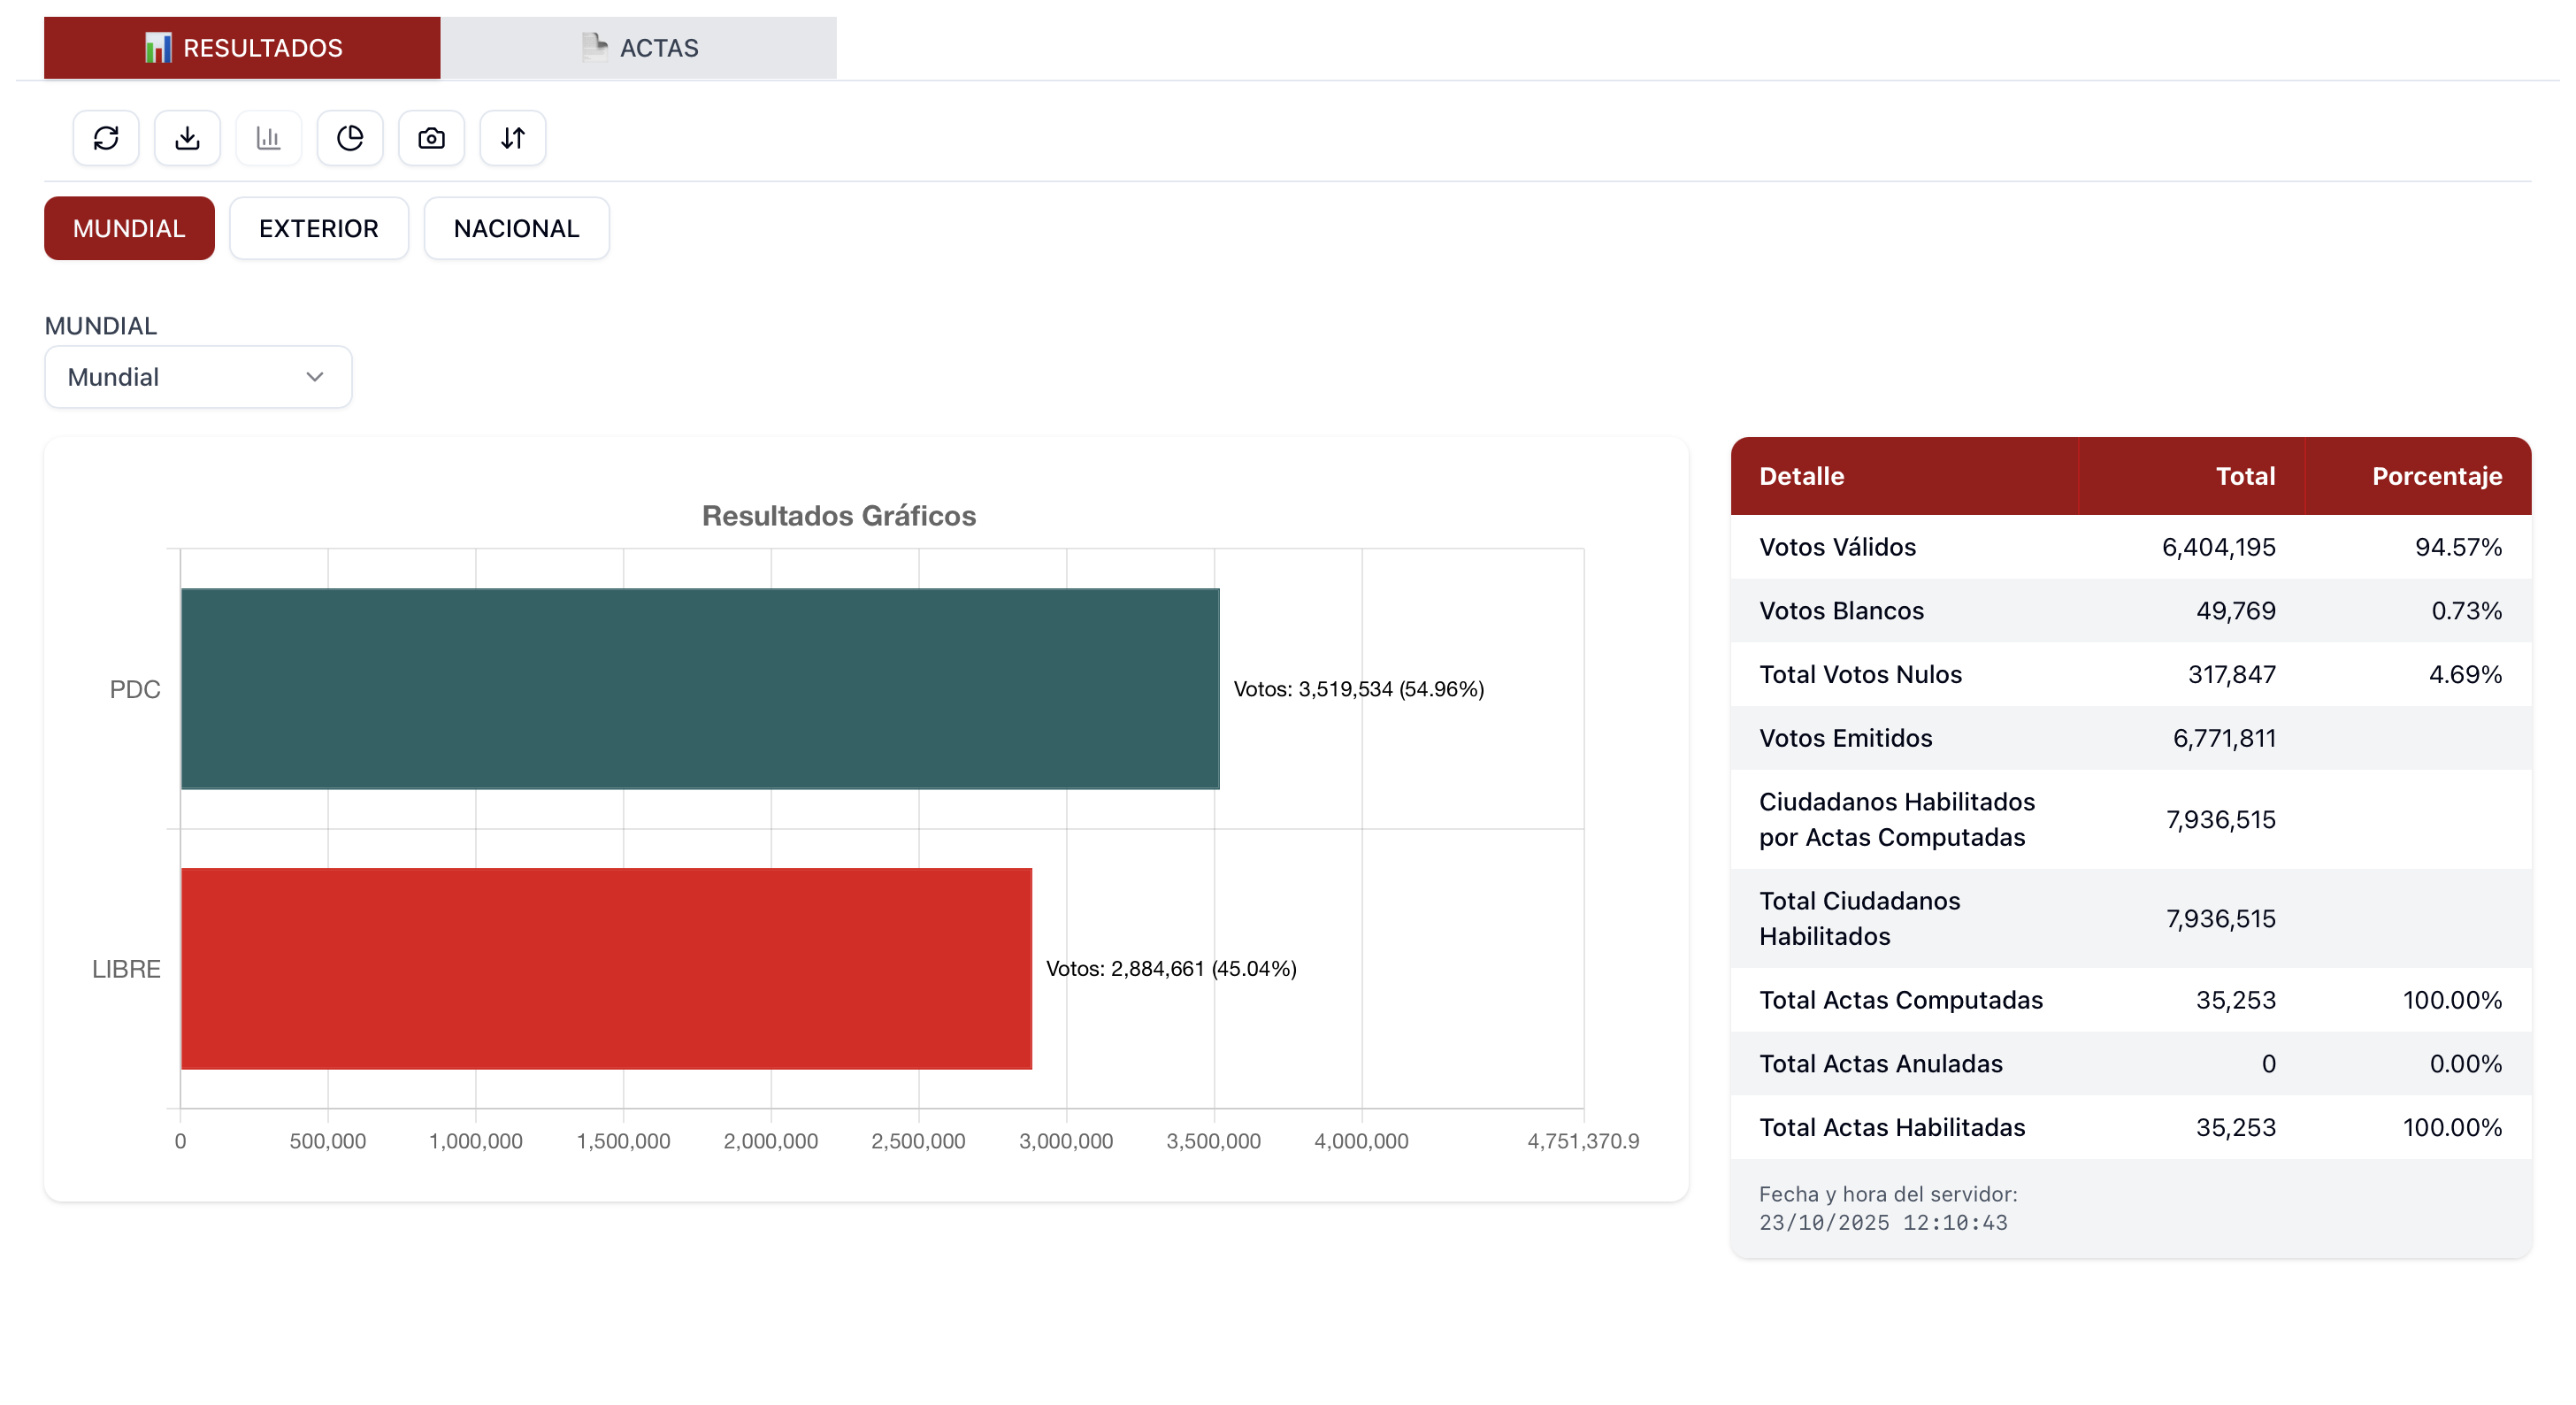Click the camera screenshot icon
The height and width of the screenshot is (1405, 2576).
point(431,138)
